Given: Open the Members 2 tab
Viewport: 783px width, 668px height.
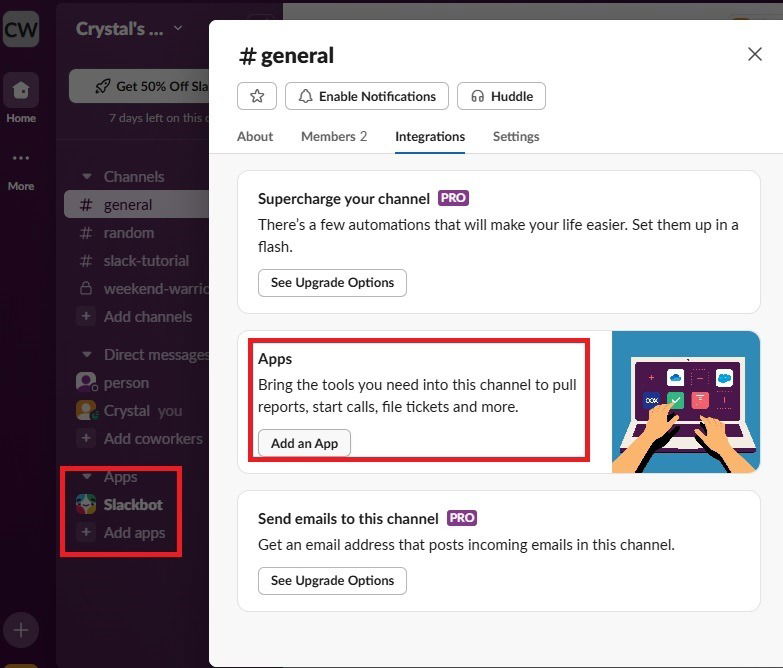Looking at the screenshot, I should 334,136.
